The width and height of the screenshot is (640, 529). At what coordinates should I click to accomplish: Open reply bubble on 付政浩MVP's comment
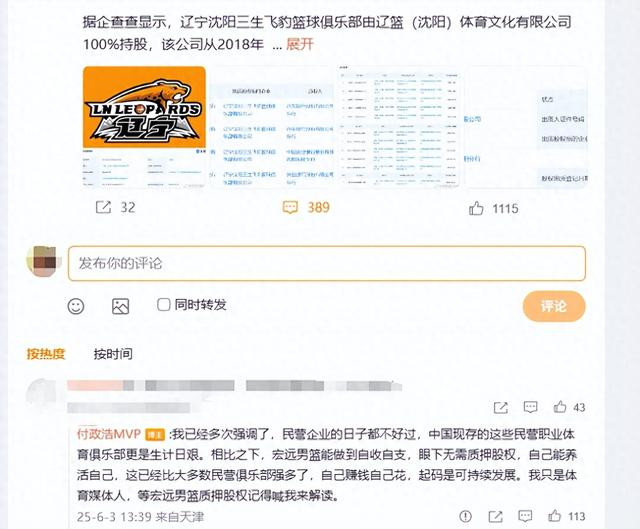point(525,516)
